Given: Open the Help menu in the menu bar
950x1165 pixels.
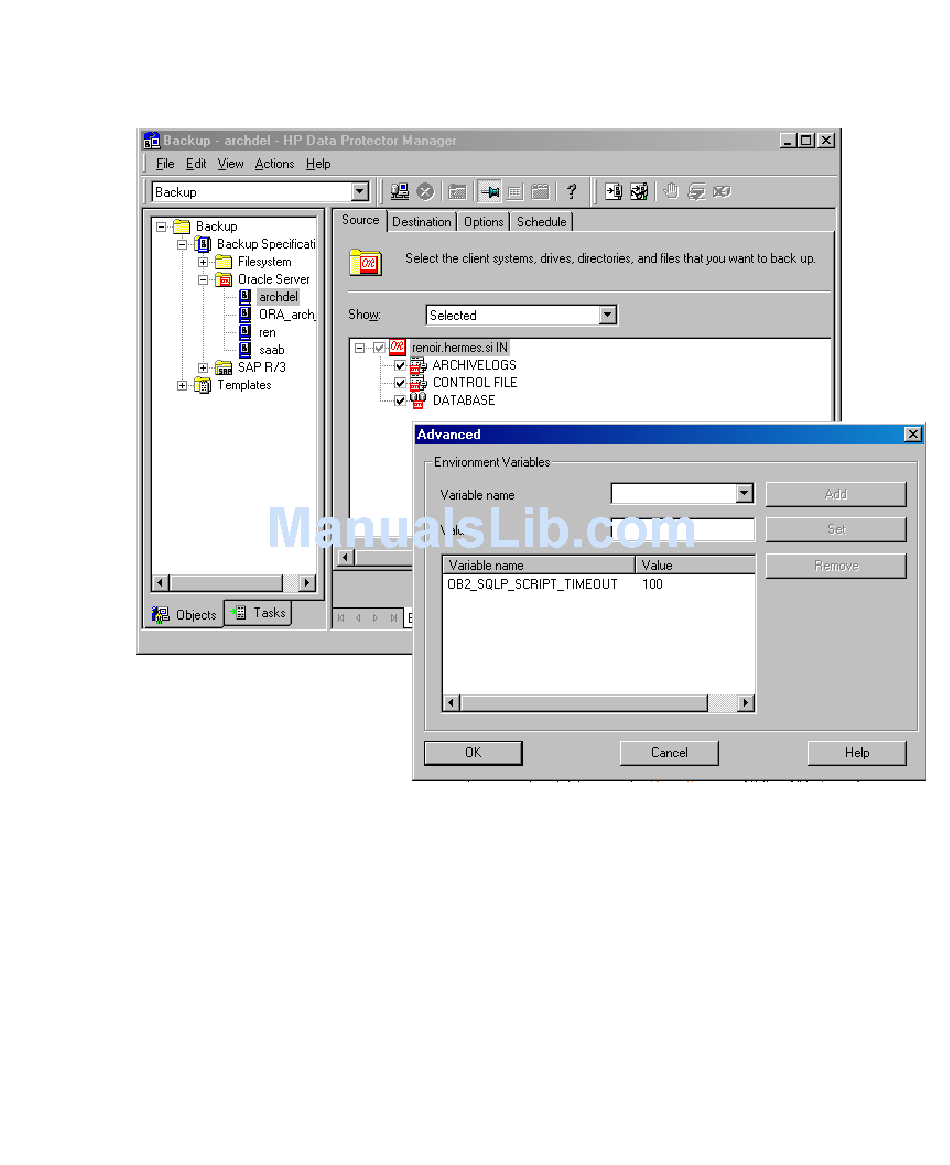Looking at the screenshot, I should pyautogui.click(x=318, y=164).
